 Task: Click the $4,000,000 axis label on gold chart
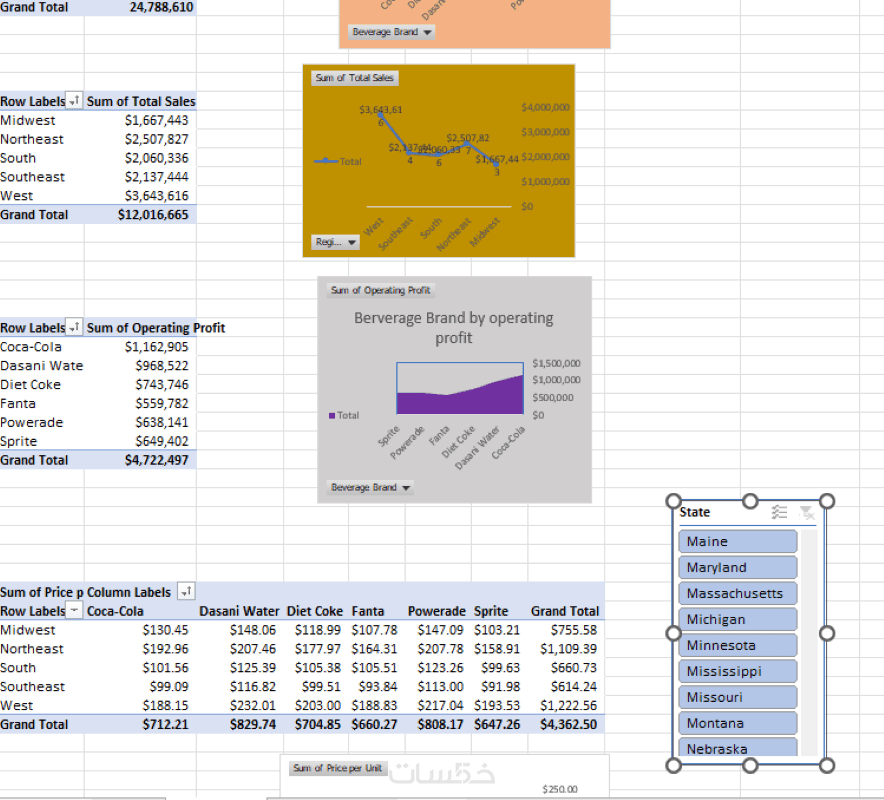tap(545, 107)
